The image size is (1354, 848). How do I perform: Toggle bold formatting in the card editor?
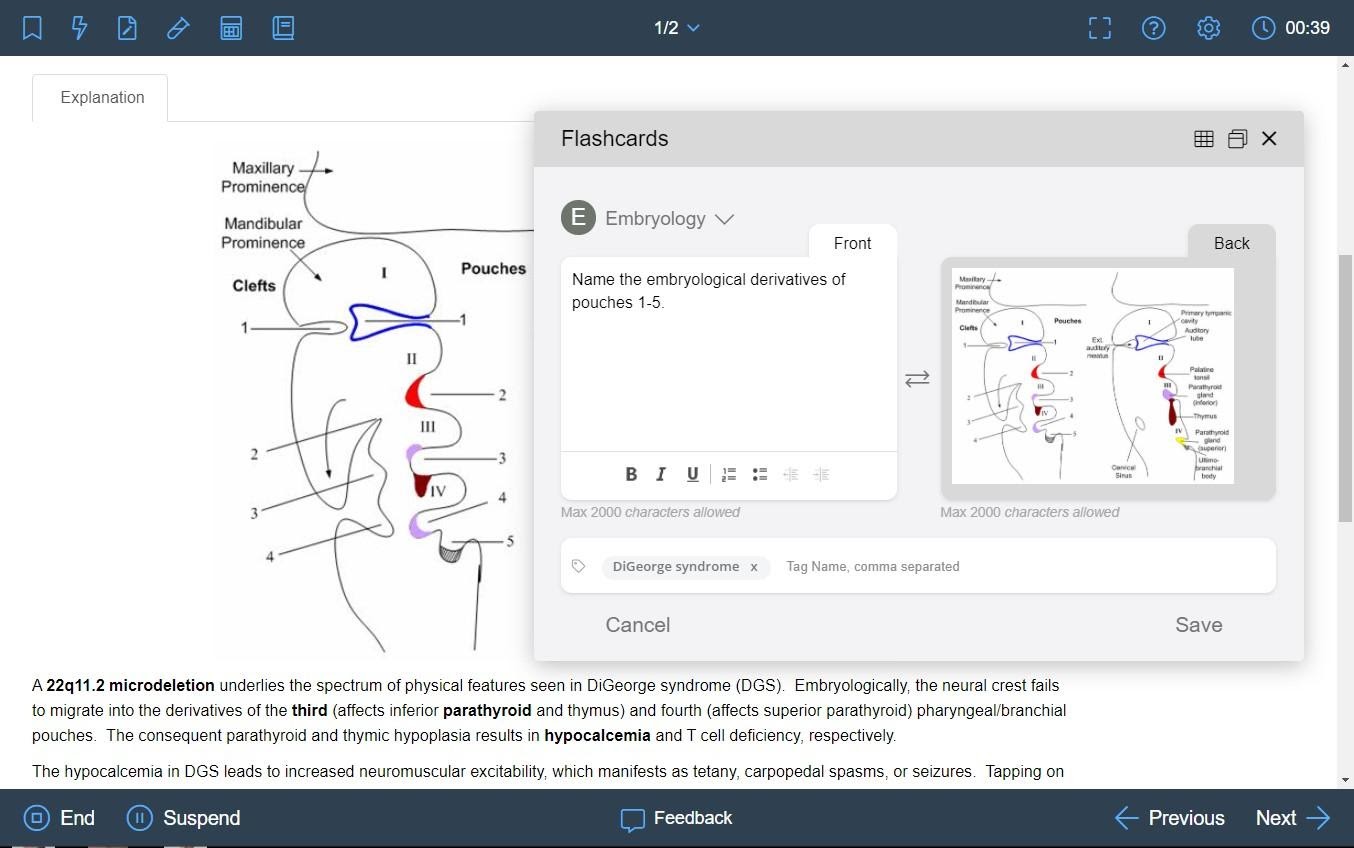coord(631,474)
